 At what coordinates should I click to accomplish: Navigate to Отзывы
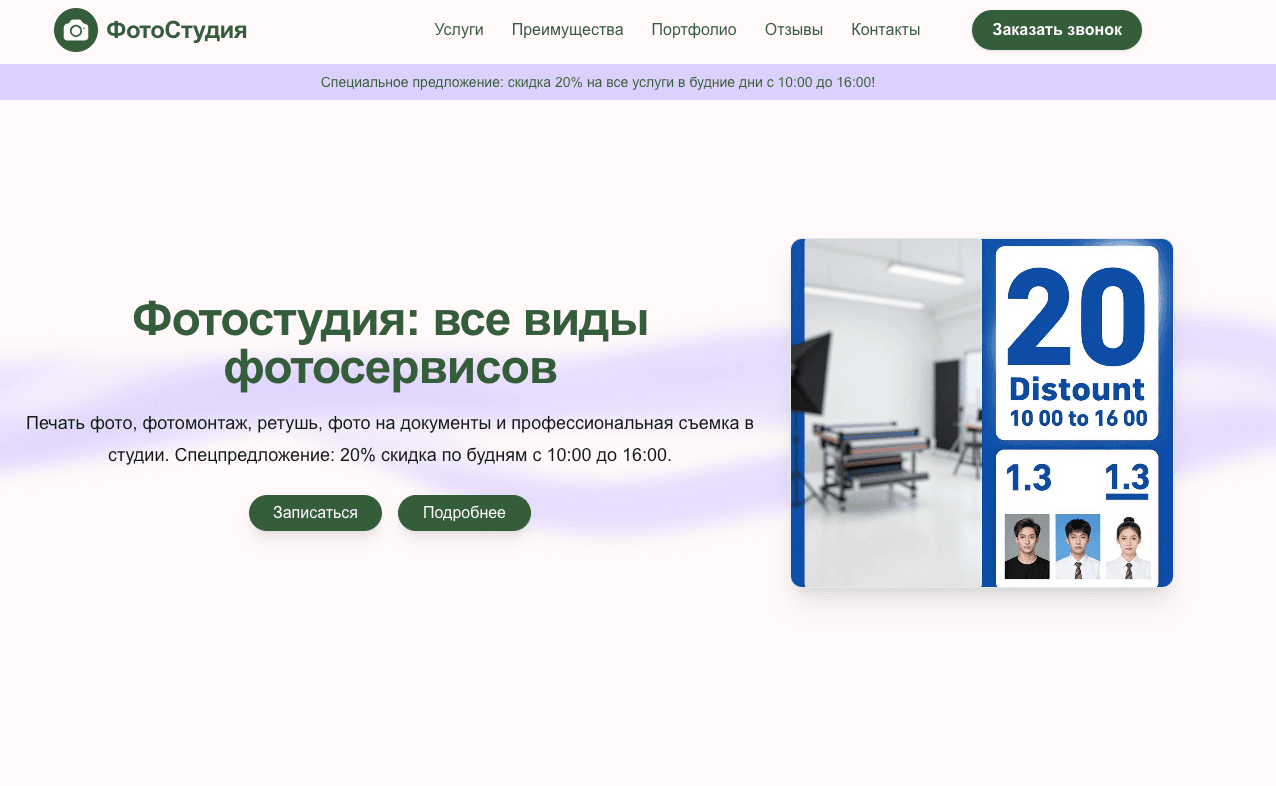coord(794,30)
